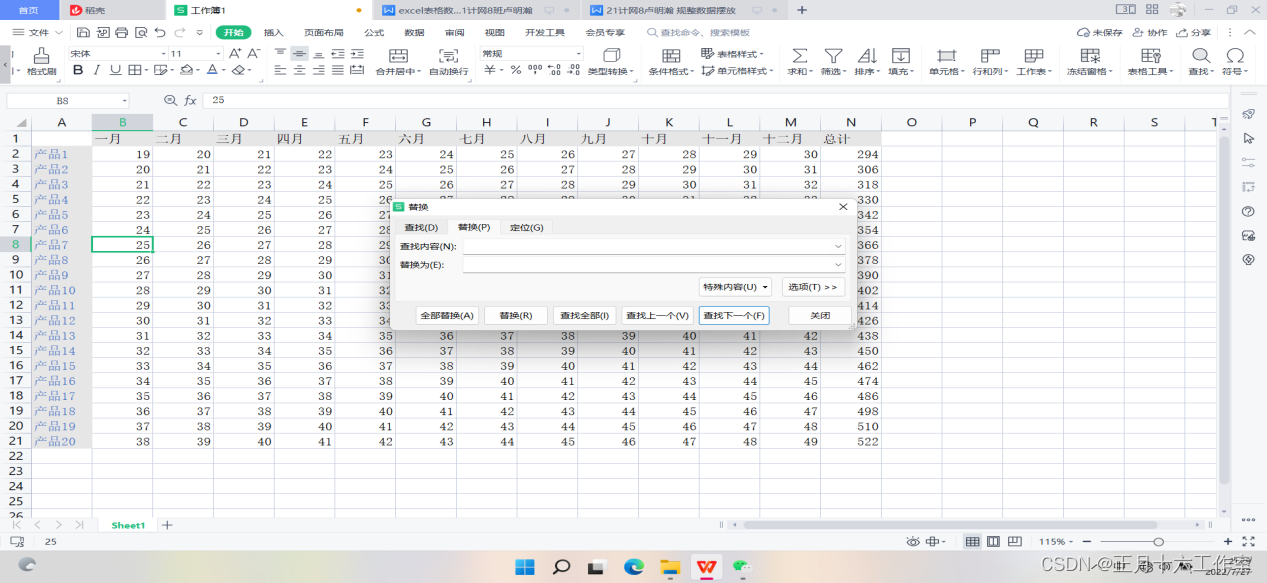
Task: Toggle Italic formatting
Action: (x=96, y=70)
